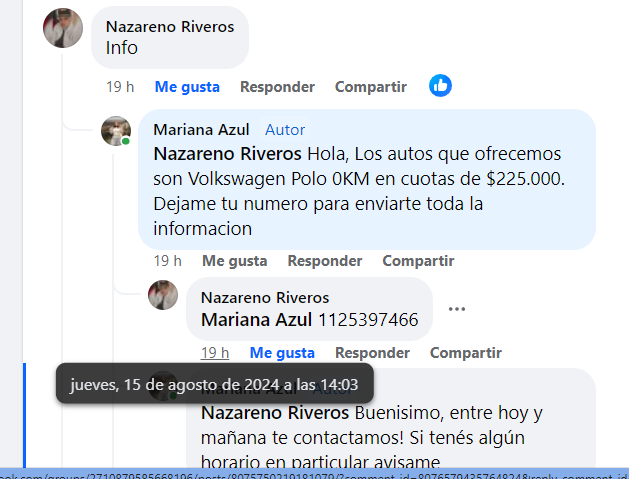Click Responder under the phone number reply

(x=372, y=353)
